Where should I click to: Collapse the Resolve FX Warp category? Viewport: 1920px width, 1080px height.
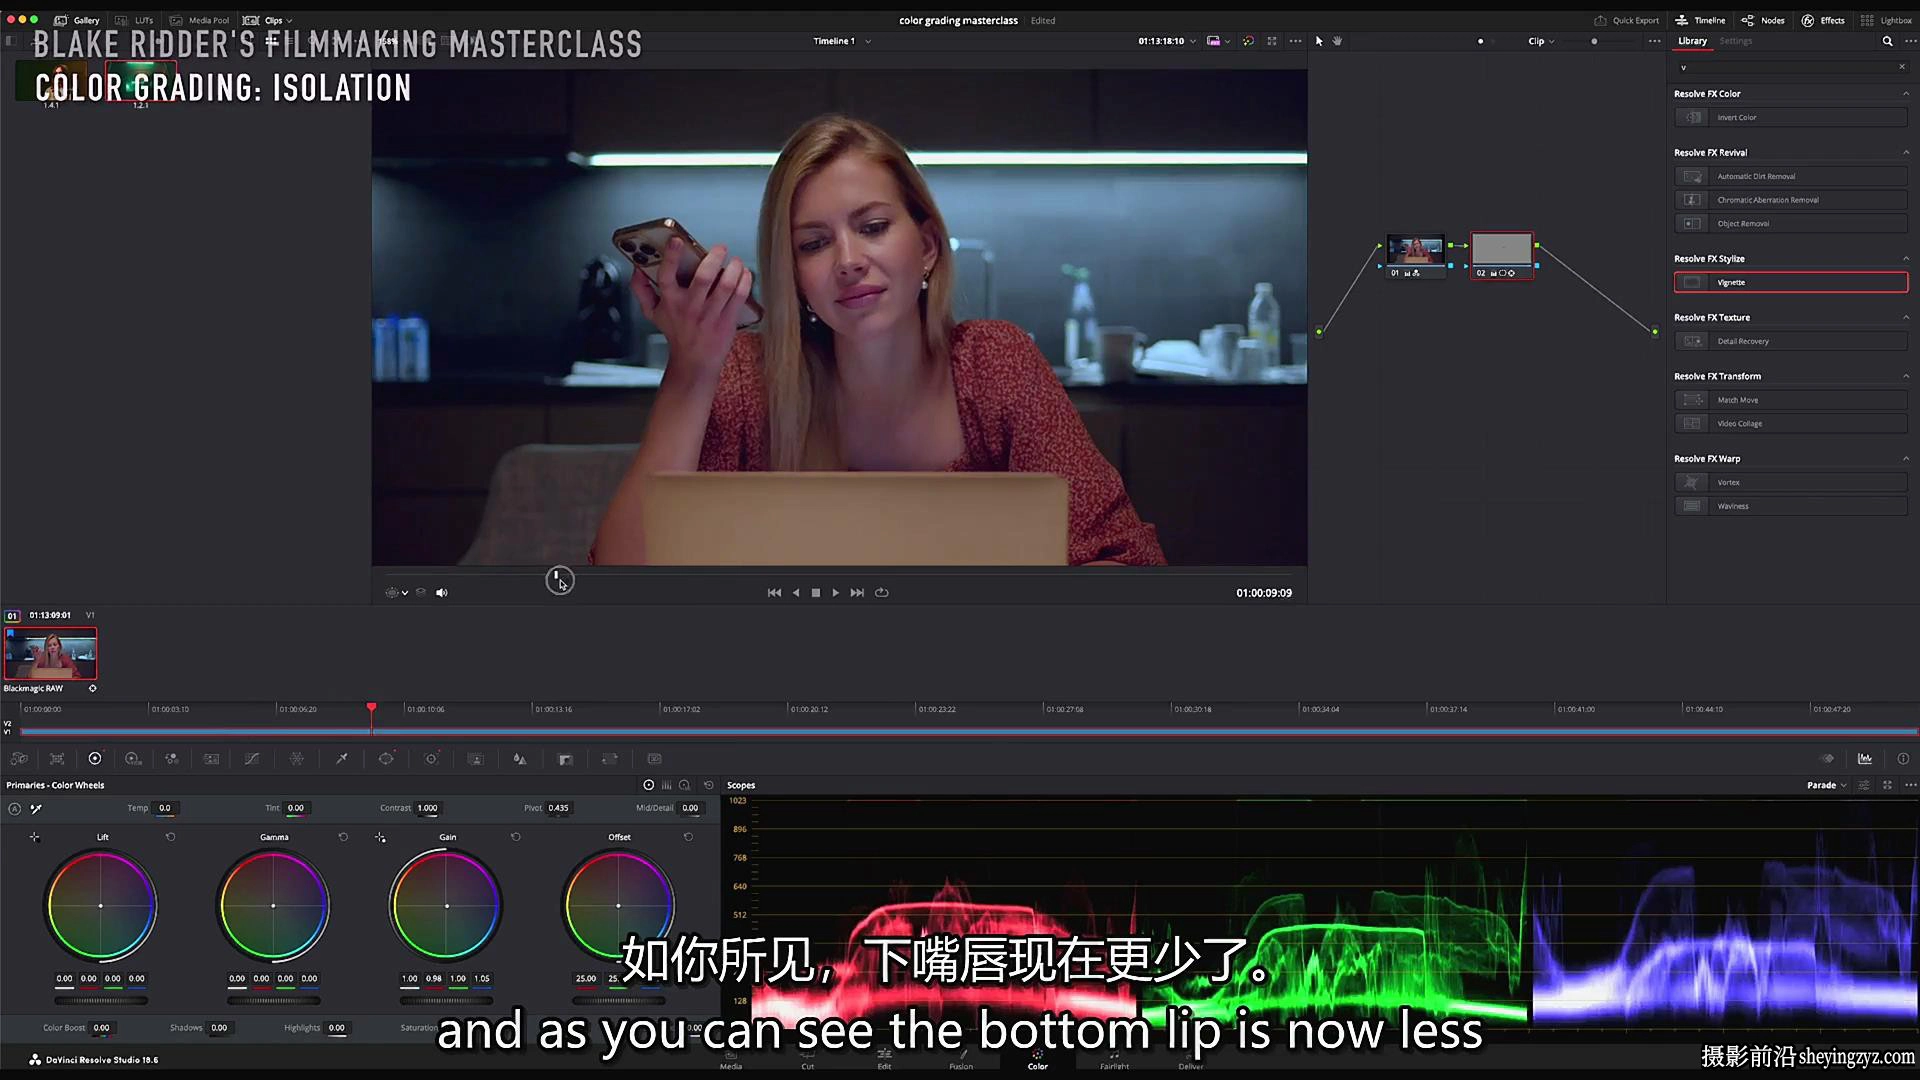click(1905, 459)
